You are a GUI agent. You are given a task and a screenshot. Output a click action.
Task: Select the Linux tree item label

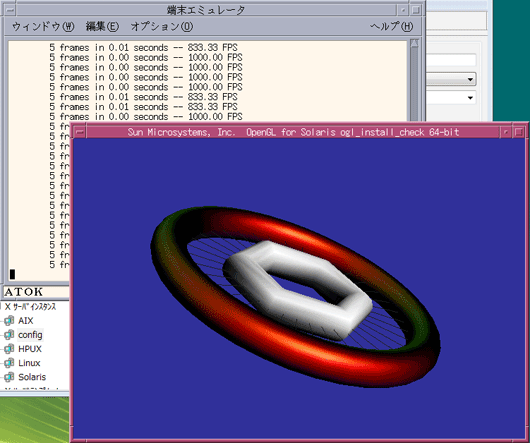tap(29, 363)
